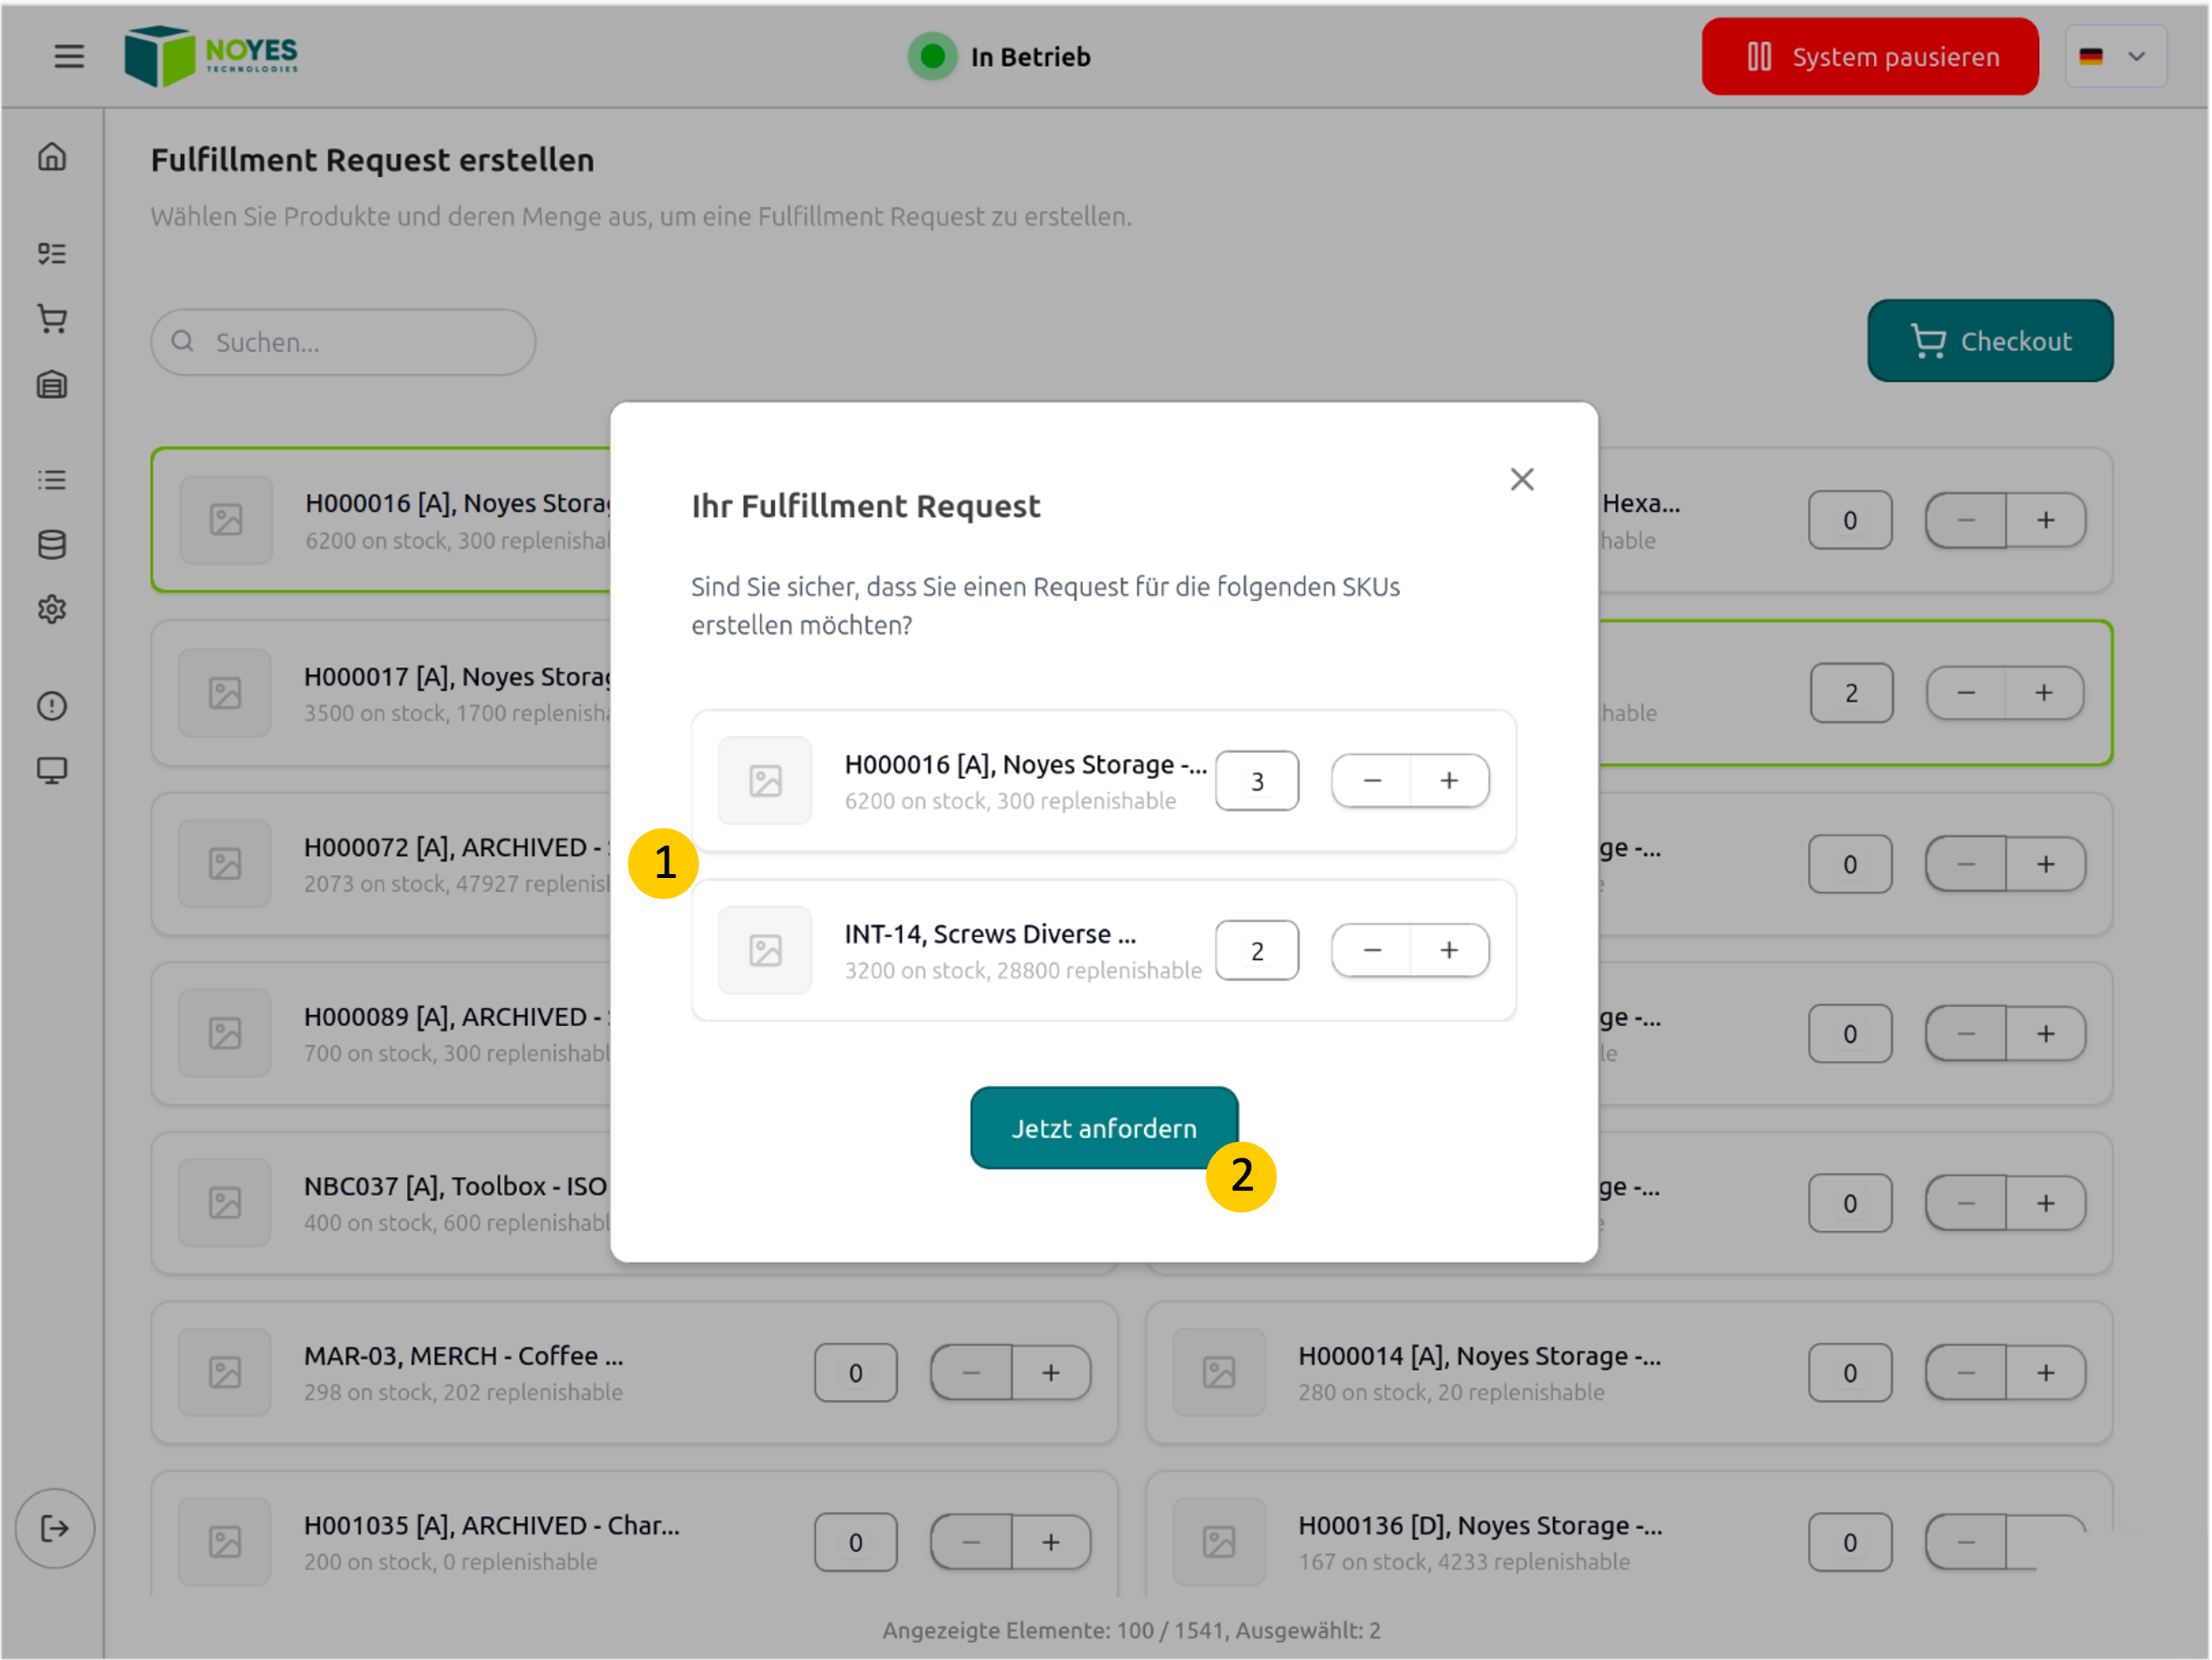The image size is (2212, 1660).
Task: Close the Fulfillment Request dialog
Action: point(1522,480)
